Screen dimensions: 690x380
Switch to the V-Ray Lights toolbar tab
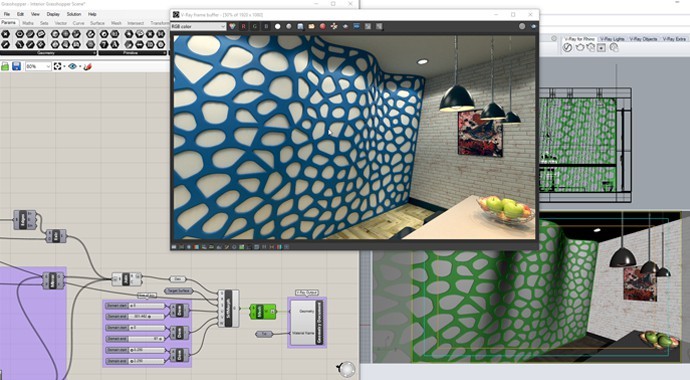tap(613, 39)
